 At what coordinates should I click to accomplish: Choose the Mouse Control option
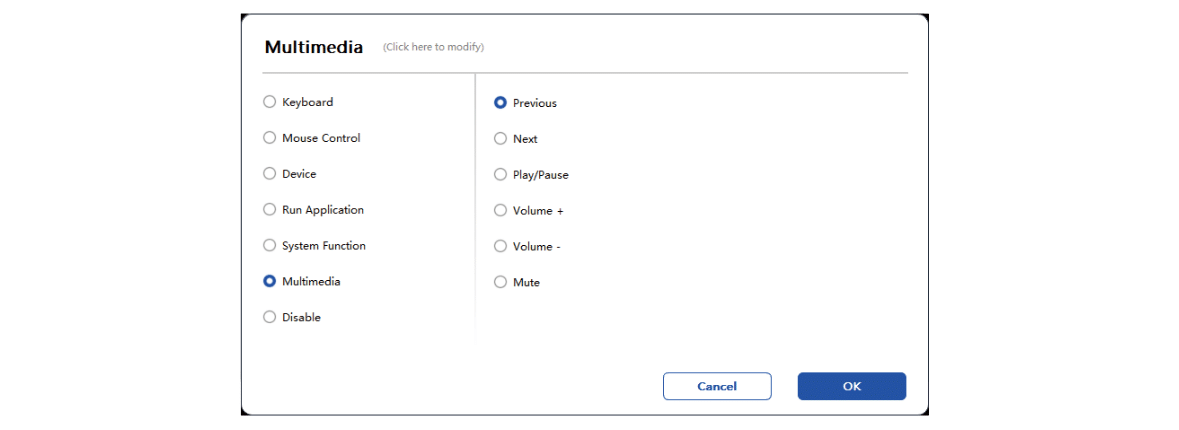[269, 138]
